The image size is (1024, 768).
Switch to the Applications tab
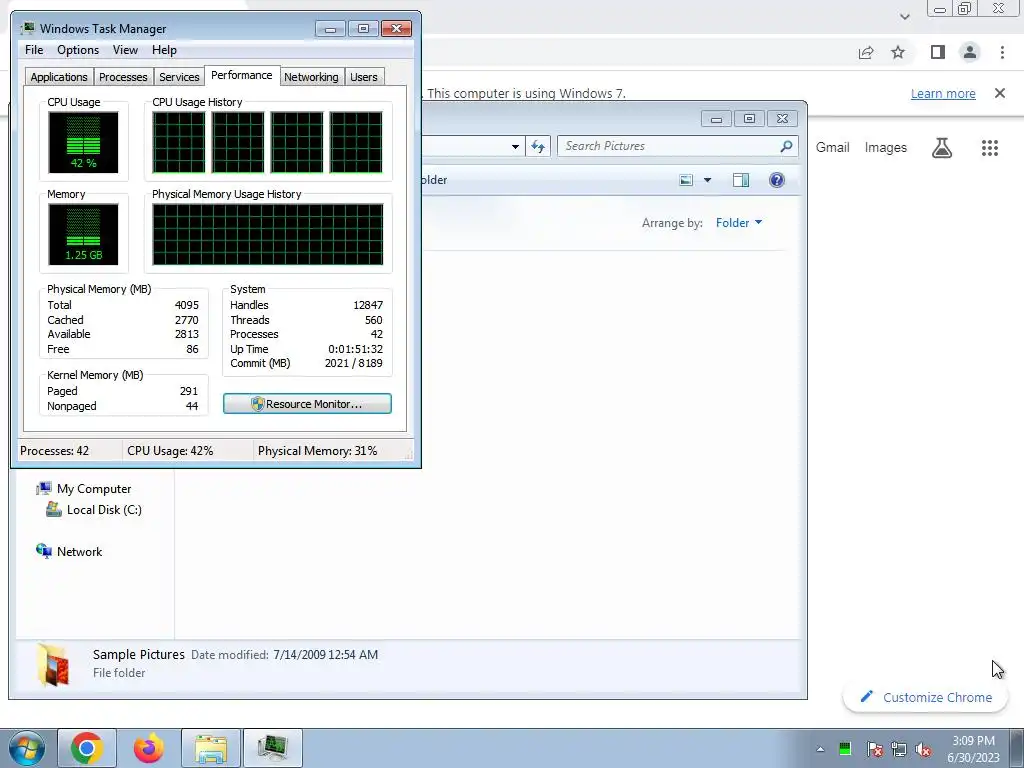click(x=59, y=76)
